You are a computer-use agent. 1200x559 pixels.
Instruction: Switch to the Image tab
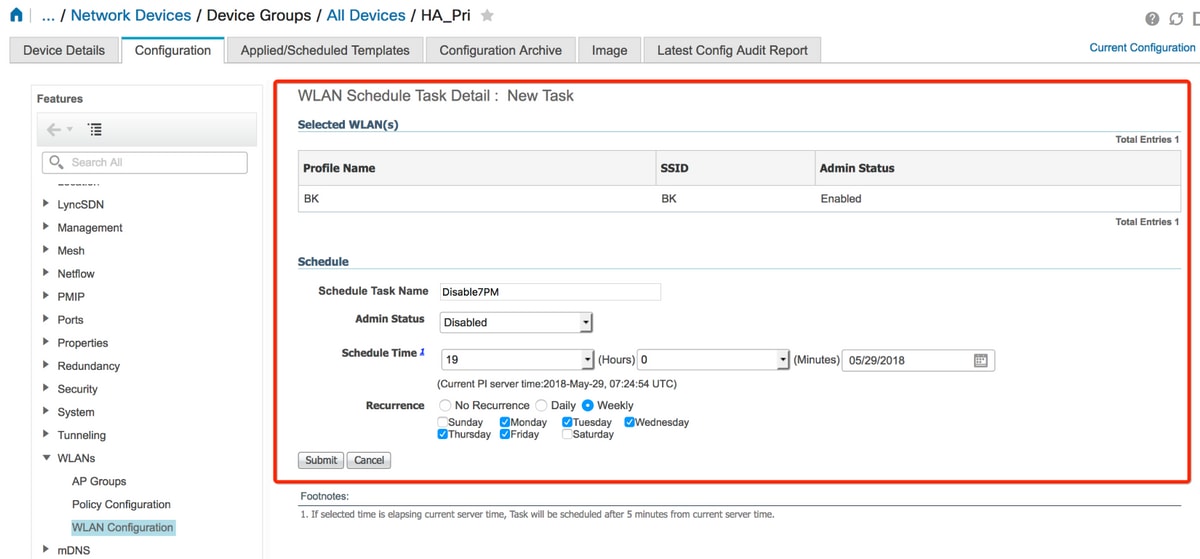click(x=609, y=50)
